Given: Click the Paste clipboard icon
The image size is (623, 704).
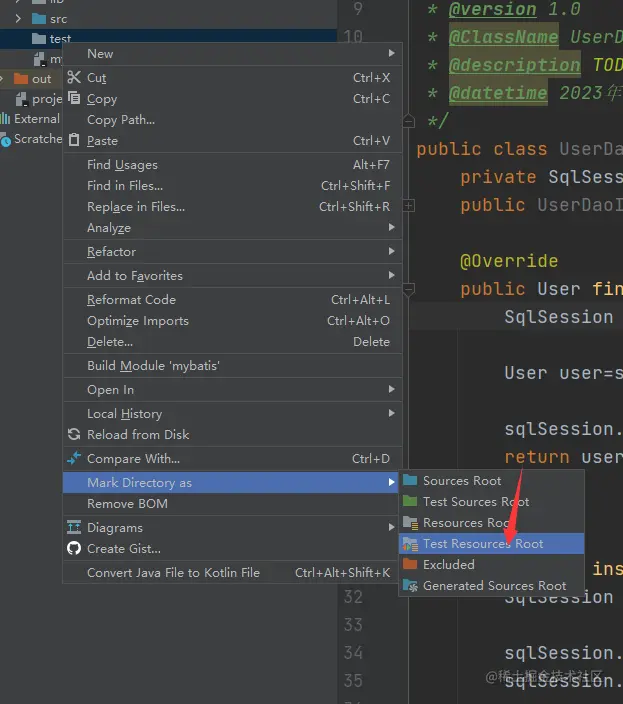Looking at the screenshot, I should [x=74, y=141].
